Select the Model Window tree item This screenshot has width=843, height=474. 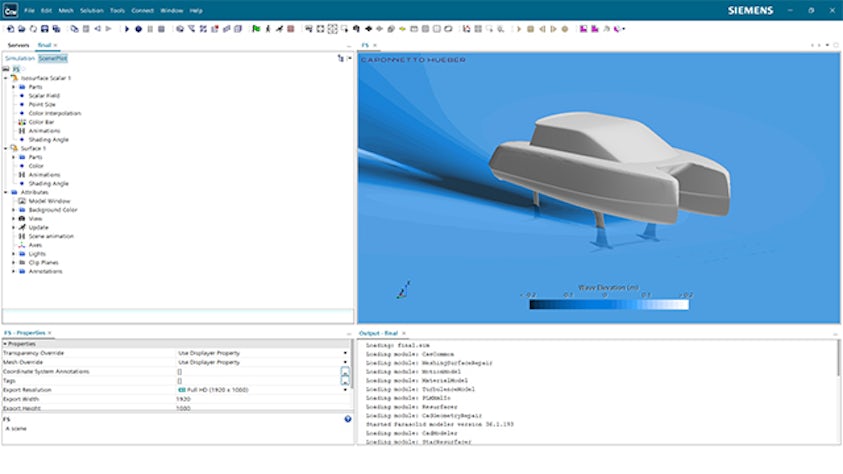(x=49, y=201)
